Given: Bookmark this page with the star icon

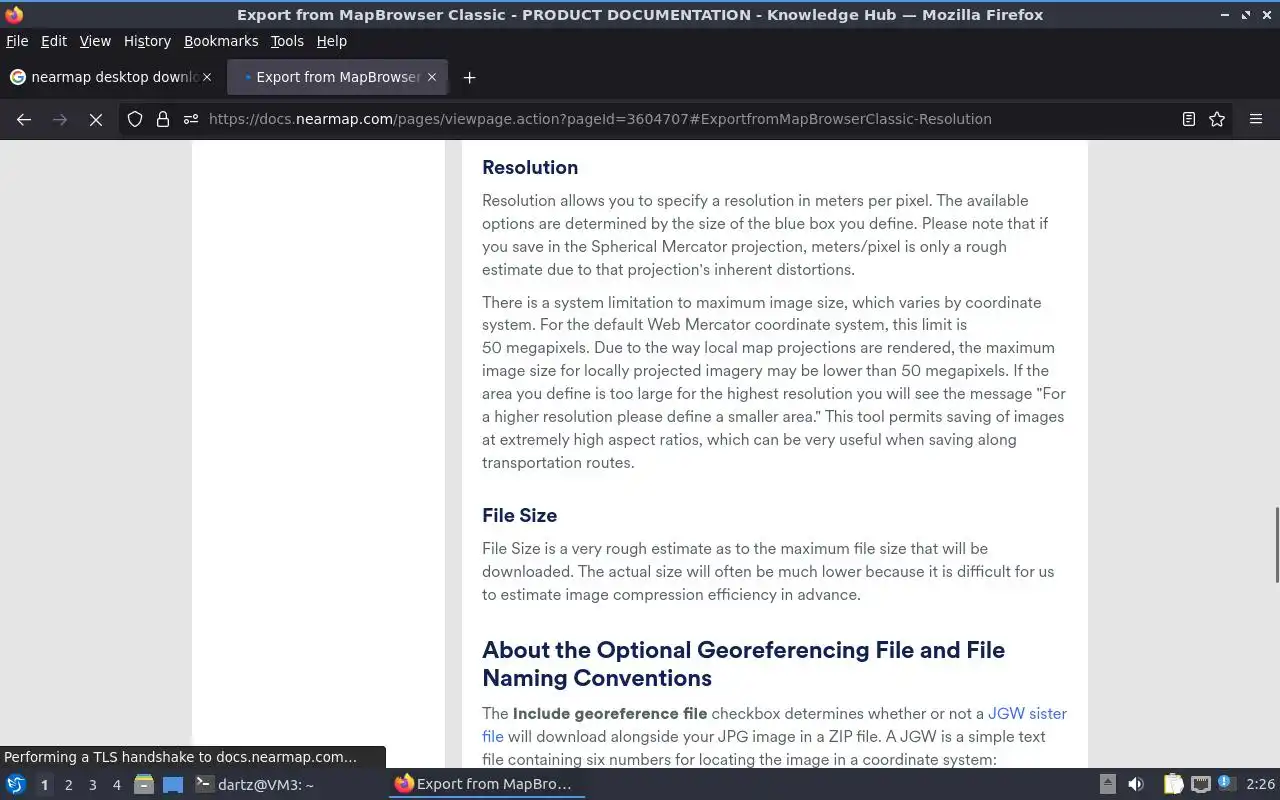Looking at the screenshot, I should pos(1217,119).
